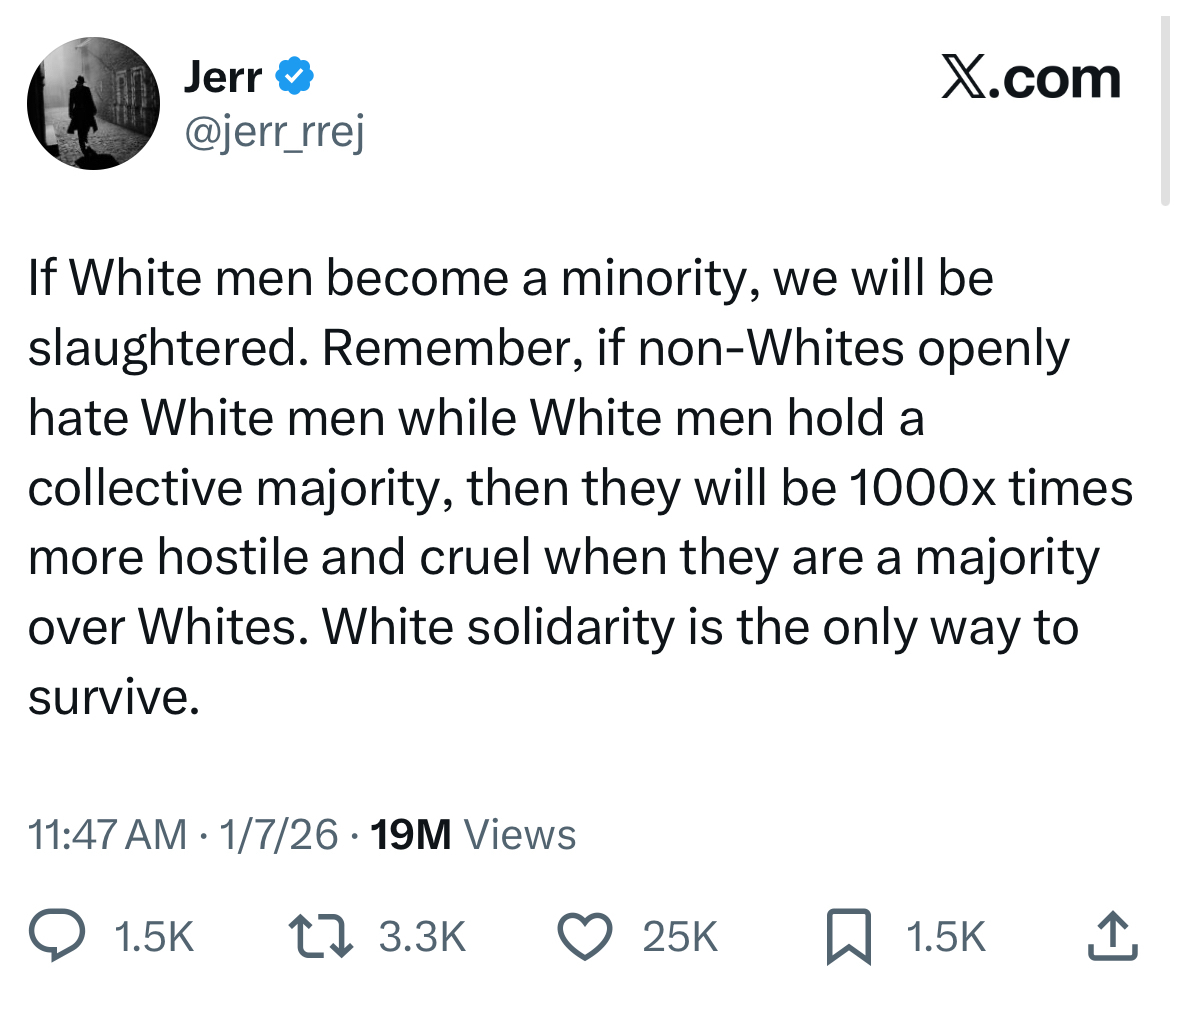Click the 1.5K count beside the bookmark

click(945, 937)
